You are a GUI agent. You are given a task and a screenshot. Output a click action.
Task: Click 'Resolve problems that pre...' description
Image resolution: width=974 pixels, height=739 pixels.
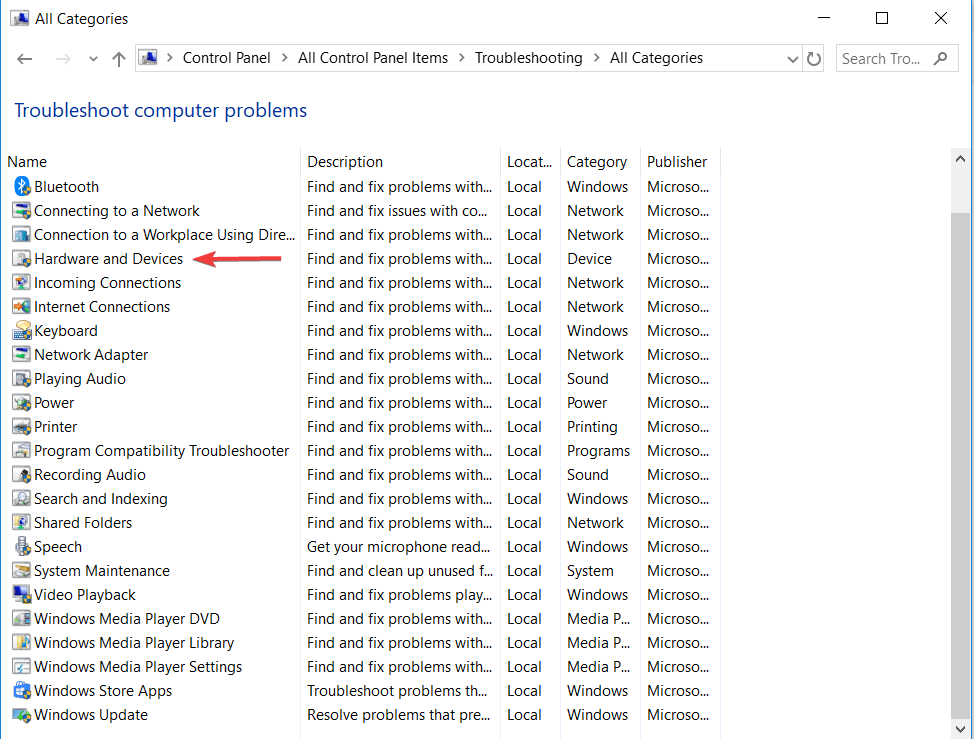pos(398,715)
